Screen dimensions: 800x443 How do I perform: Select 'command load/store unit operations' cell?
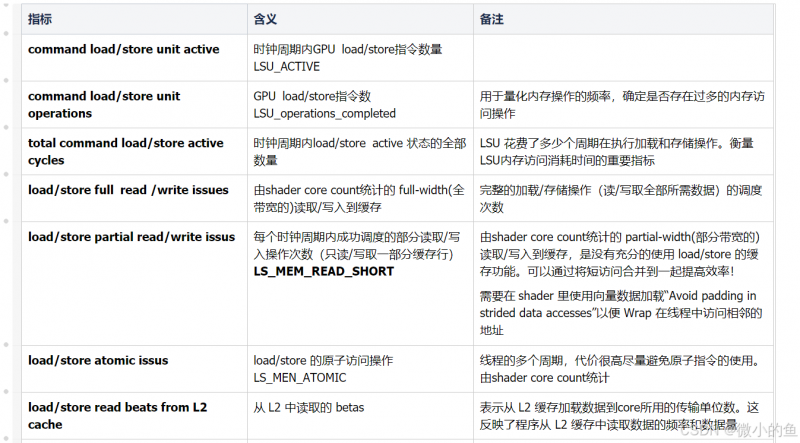pyautogui.click(x=134, y=105)
